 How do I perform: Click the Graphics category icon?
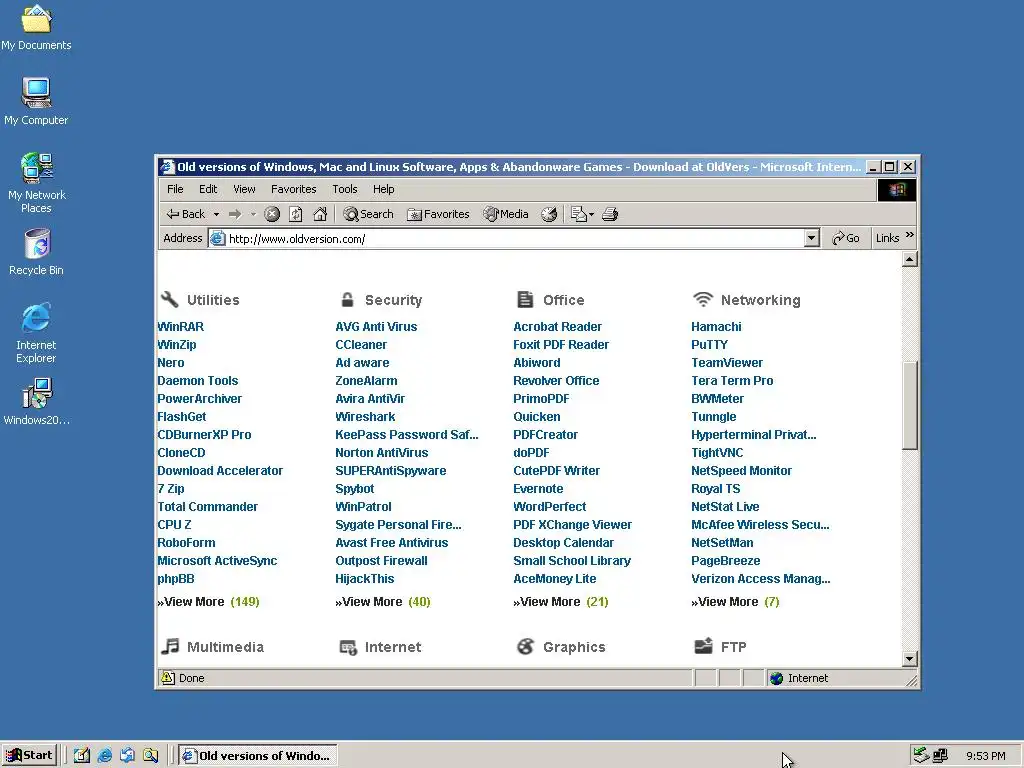pos(525,647)
